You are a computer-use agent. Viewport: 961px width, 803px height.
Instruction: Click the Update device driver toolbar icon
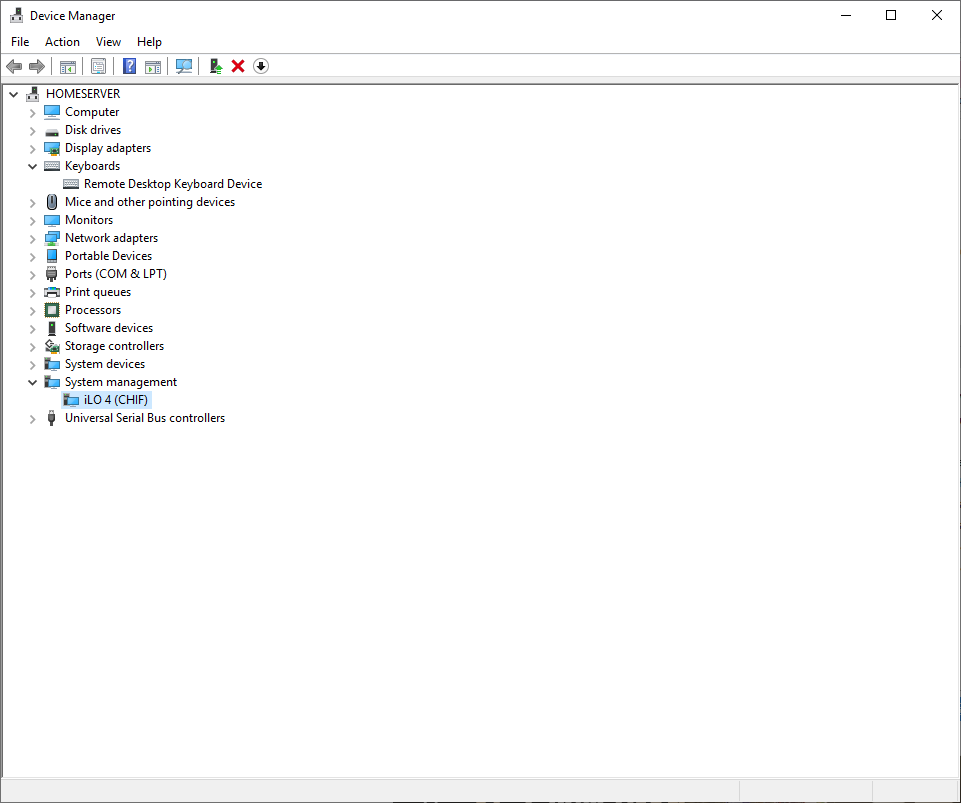click(215, 66)
